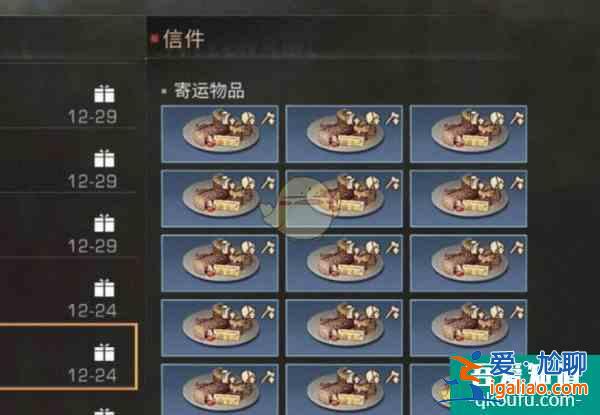Open the topmost 12-29 mail date entry
Screen dimensions: 600x415
click(92, 117)
